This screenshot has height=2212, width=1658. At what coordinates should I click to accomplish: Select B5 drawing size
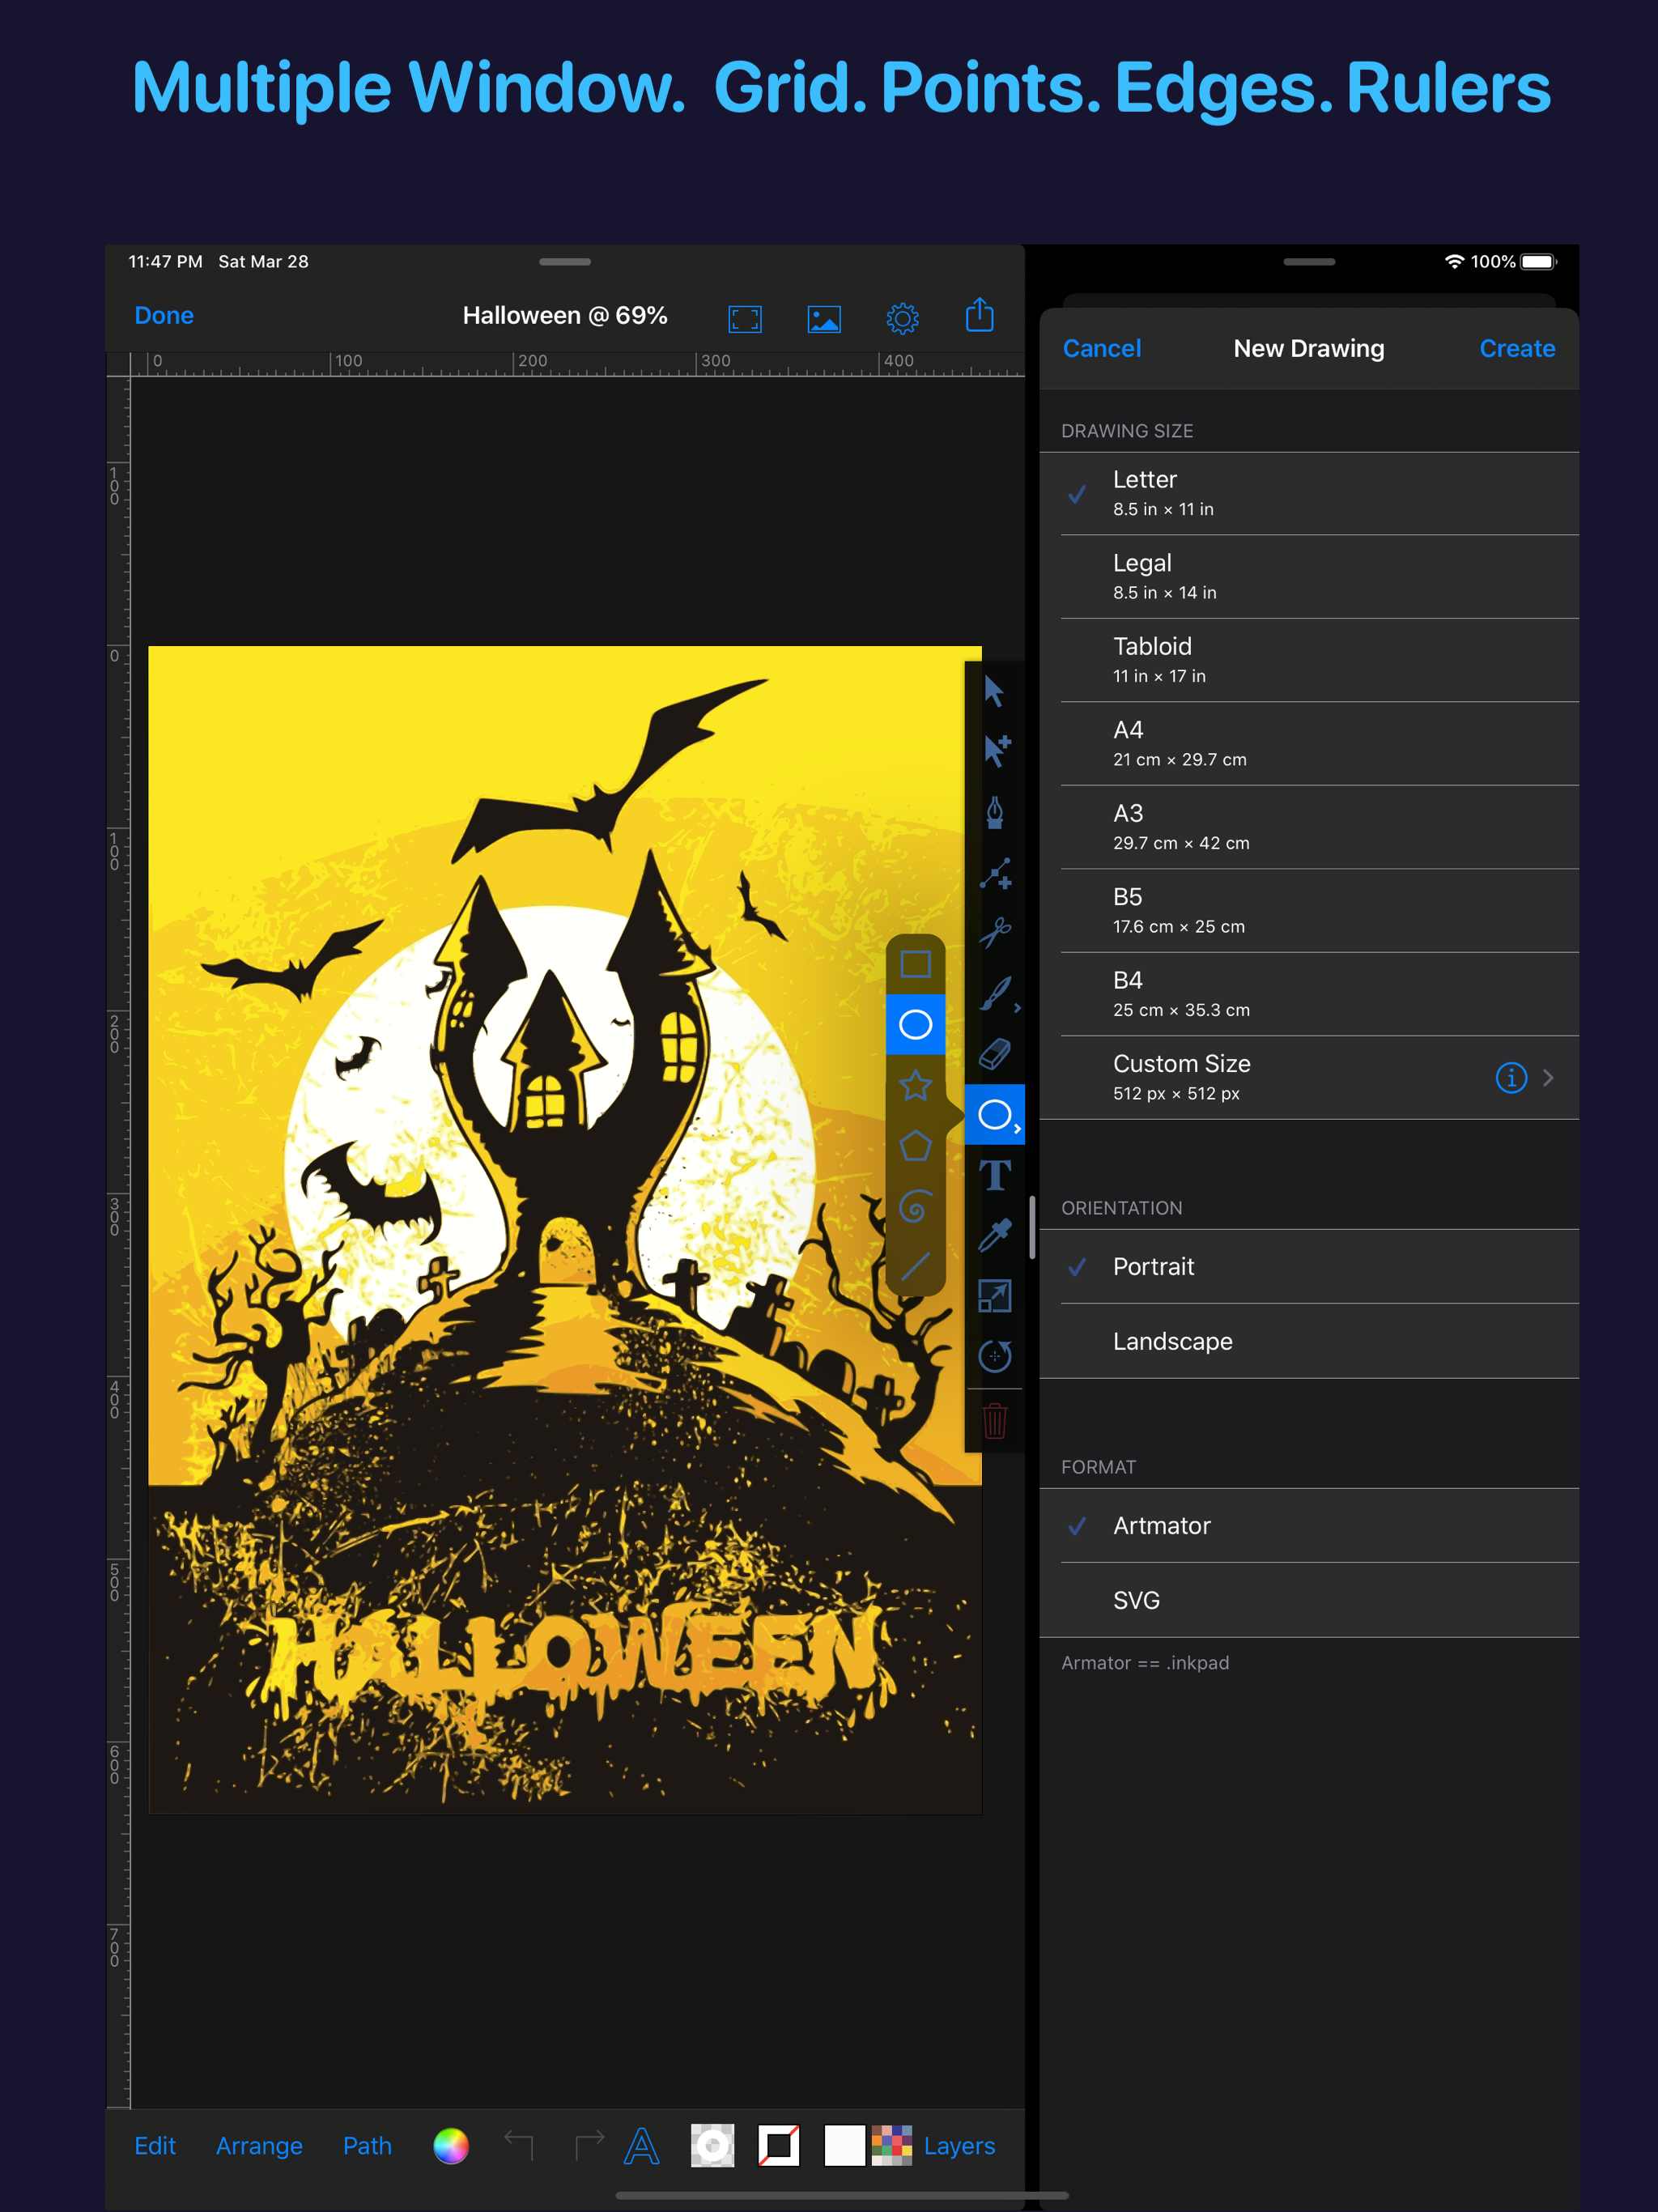coord(1309,911)
